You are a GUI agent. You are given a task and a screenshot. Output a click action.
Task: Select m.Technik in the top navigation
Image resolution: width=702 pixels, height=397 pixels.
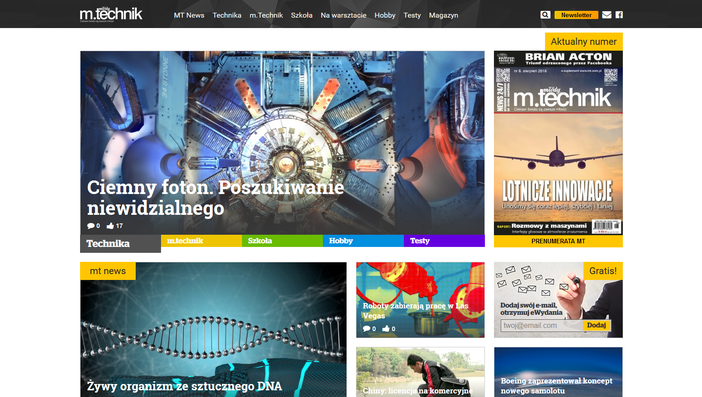tap(266, 15)
